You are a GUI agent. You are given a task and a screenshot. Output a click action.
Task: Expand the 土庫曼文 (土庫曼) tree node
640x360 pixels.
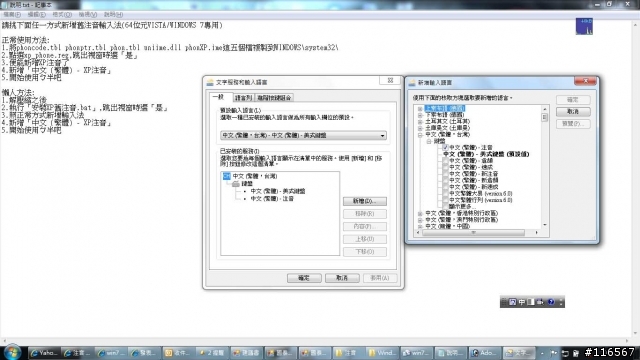[420, 128]
